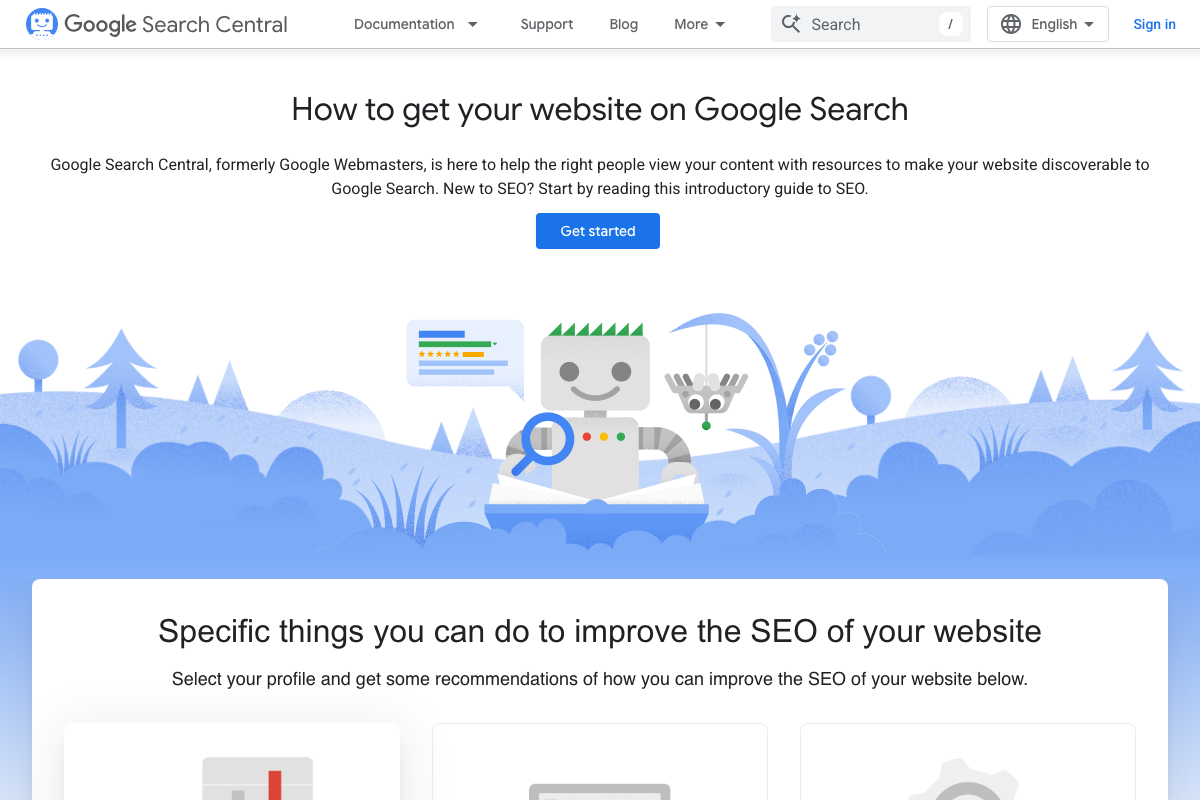Click the laptop illustration on middle card

coord(600,793)
